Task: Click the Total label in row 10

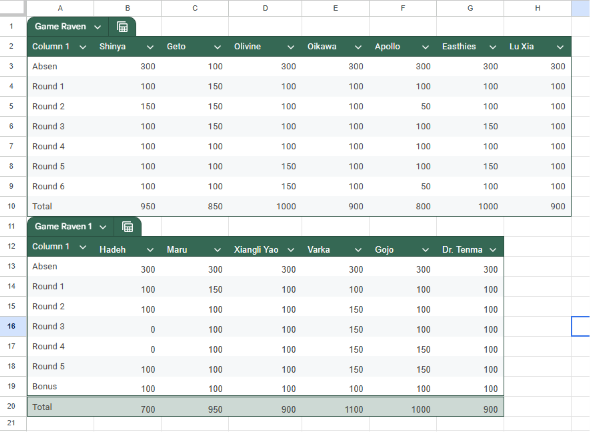Action: tap(42, 206)
